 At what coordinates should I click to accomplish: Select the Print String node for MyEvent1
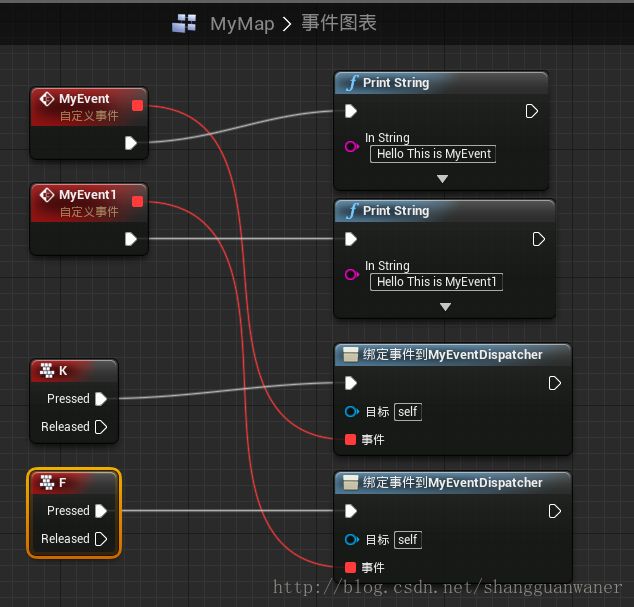(445, 211)
